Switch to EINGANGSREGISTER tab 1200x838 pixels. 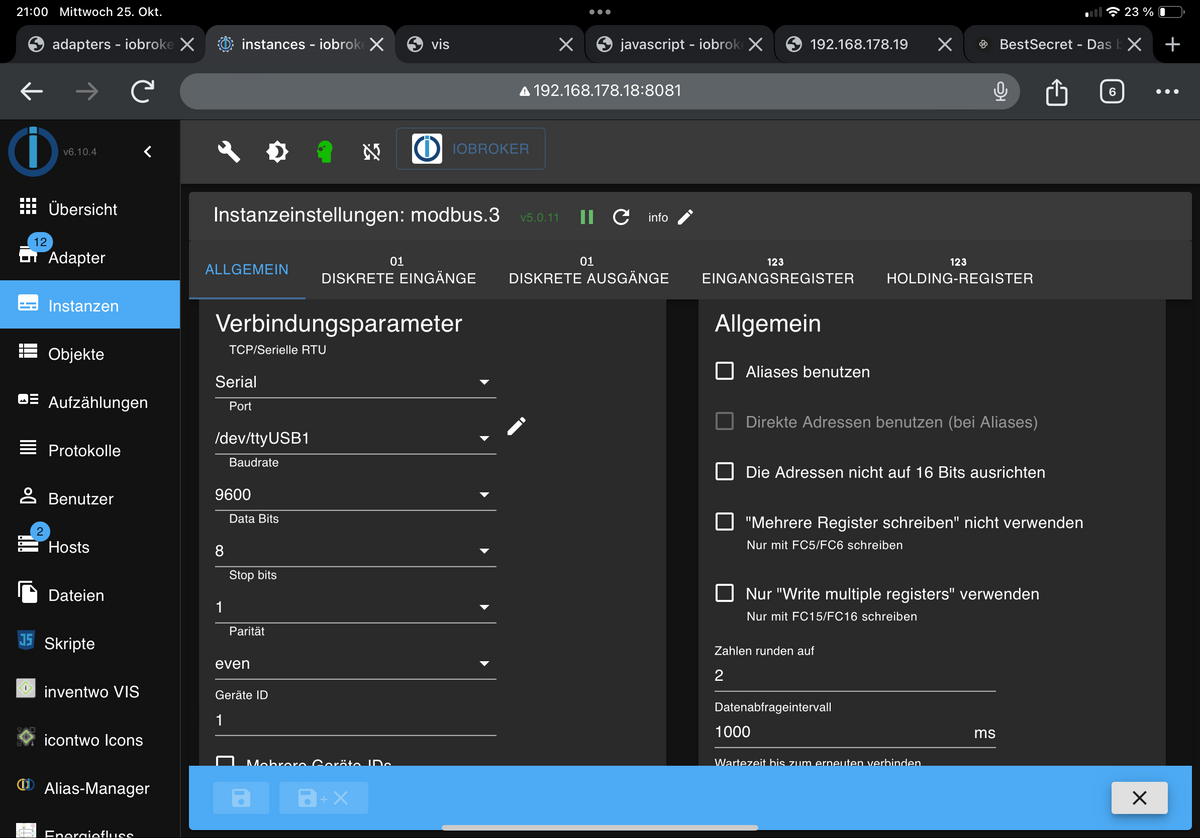pyautogui.click(x=778, y=269)
